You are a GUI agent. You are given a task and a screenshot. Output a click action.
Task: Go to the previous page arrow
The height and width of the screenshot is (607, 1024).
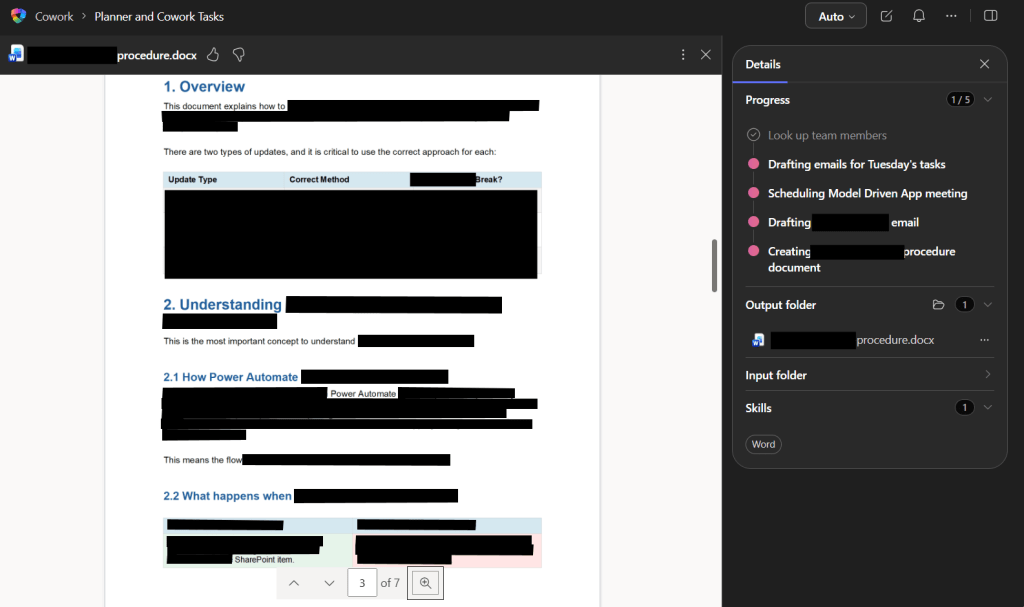[x=293, y=583]
